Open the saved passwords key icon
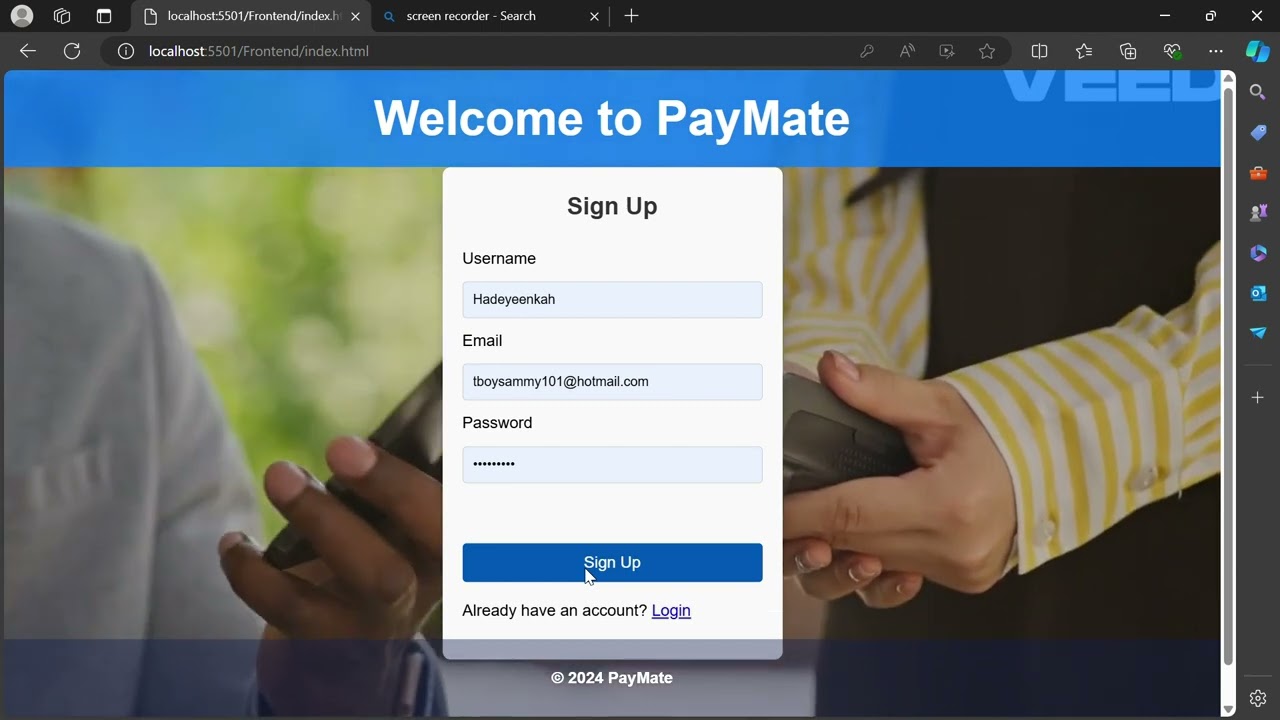The width and height of the screenshot is (1280, 720). [x=867, y=51]
